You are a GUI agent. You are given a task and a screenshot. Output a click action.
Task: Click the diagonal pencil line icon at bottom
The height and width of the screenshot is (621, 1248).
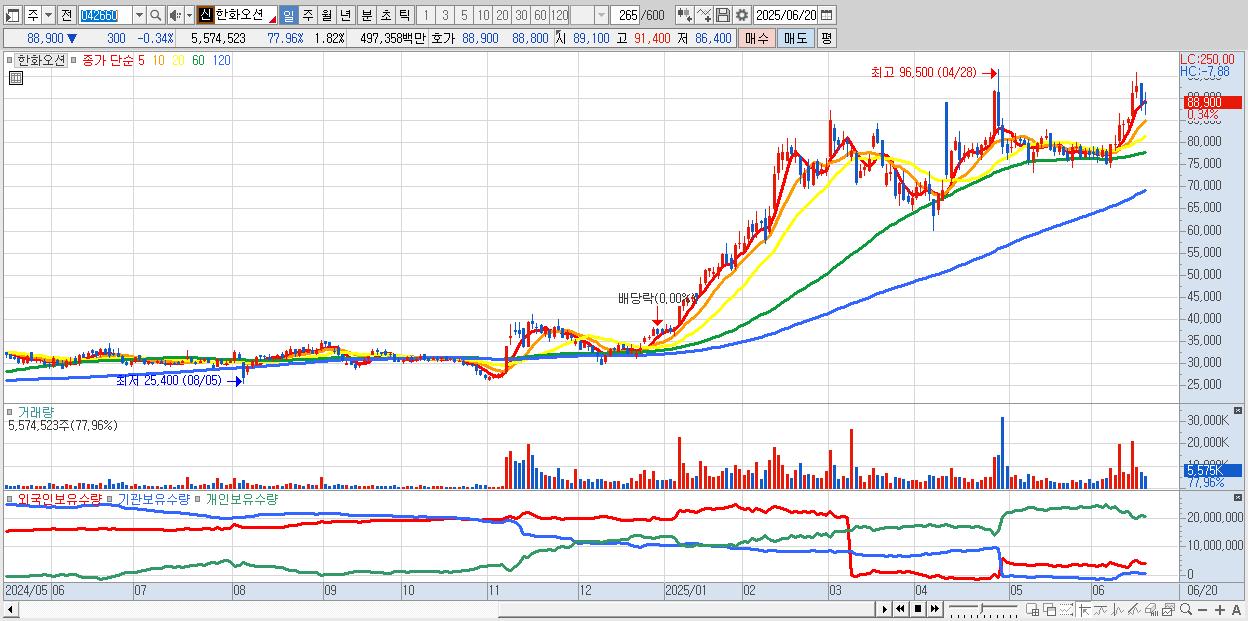(1134, 609)
